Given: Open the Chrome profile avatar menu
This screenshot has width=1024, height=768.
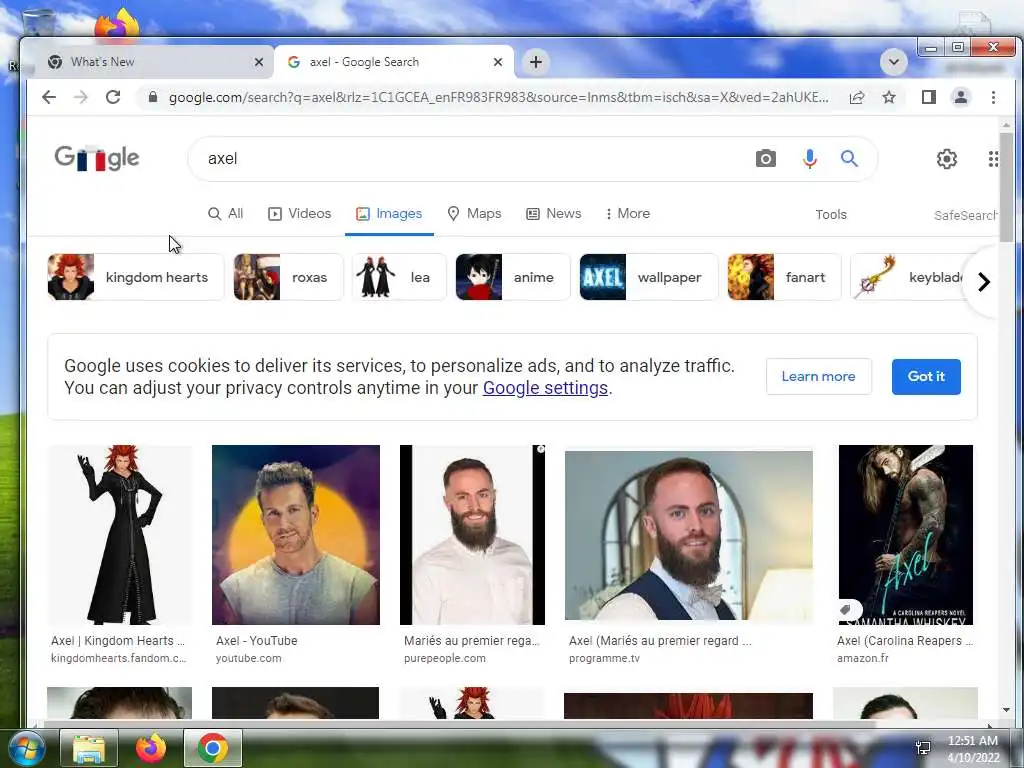Looking at the screenshot, I should (x=961, y=97).
